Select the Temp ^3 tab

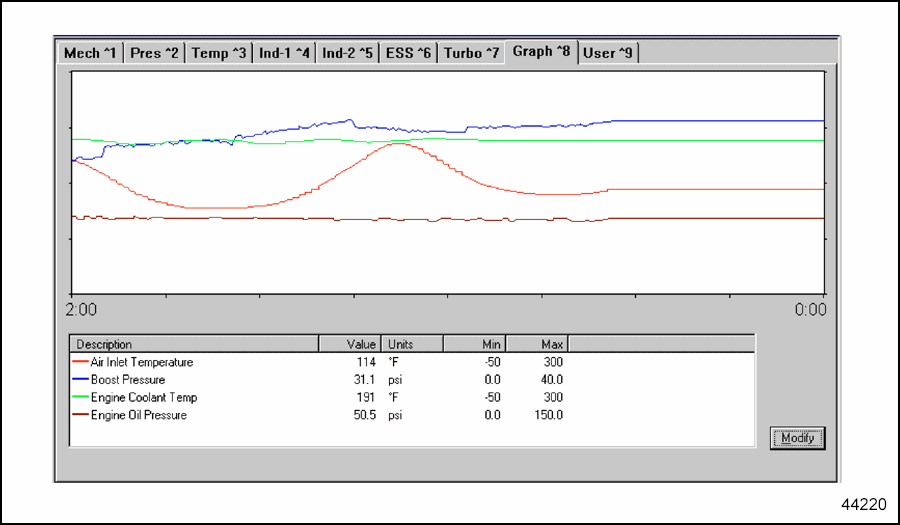(218, 53)
